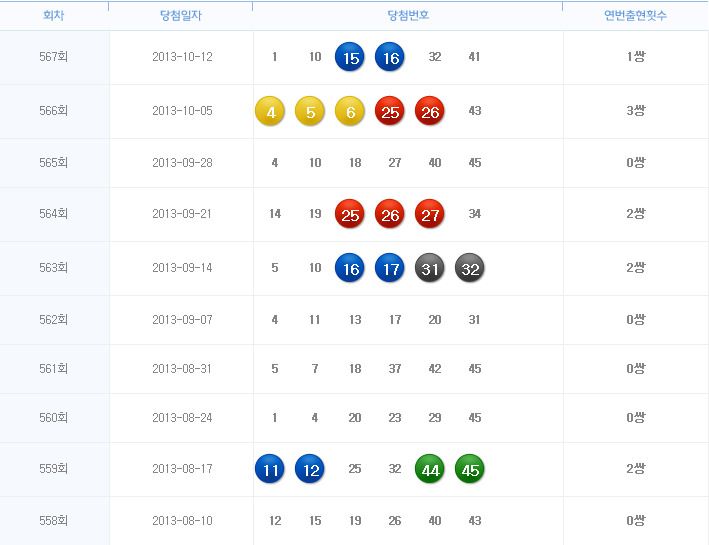Click draw date 2013-08-31
The image size is (709, 545).
coord(182,369)
